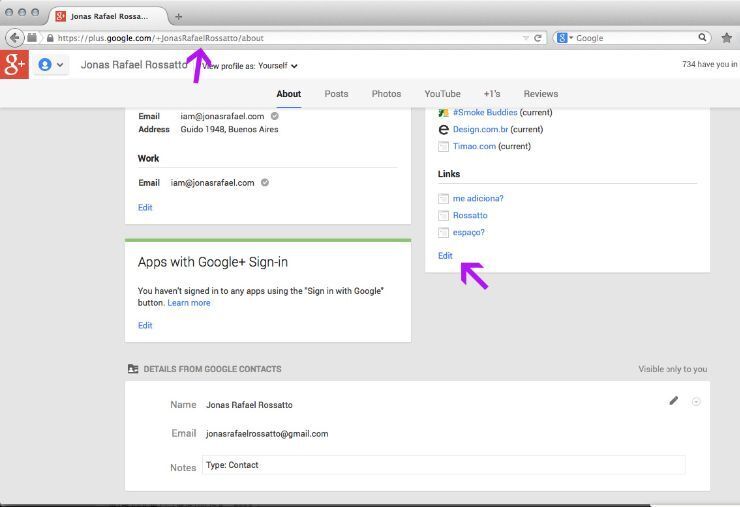Open the profile circle dropdown menu
Viewport: 740px width, 507px height.
50,65
